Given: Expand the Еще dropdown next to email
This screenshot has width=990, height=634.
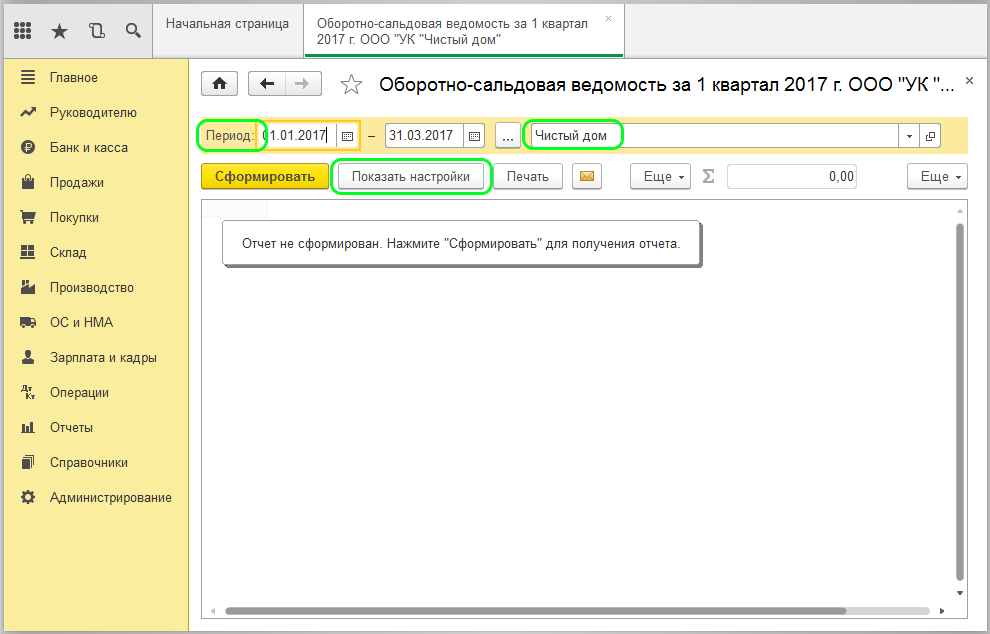Looking at the screenshot, I should [x=660, y=177].
